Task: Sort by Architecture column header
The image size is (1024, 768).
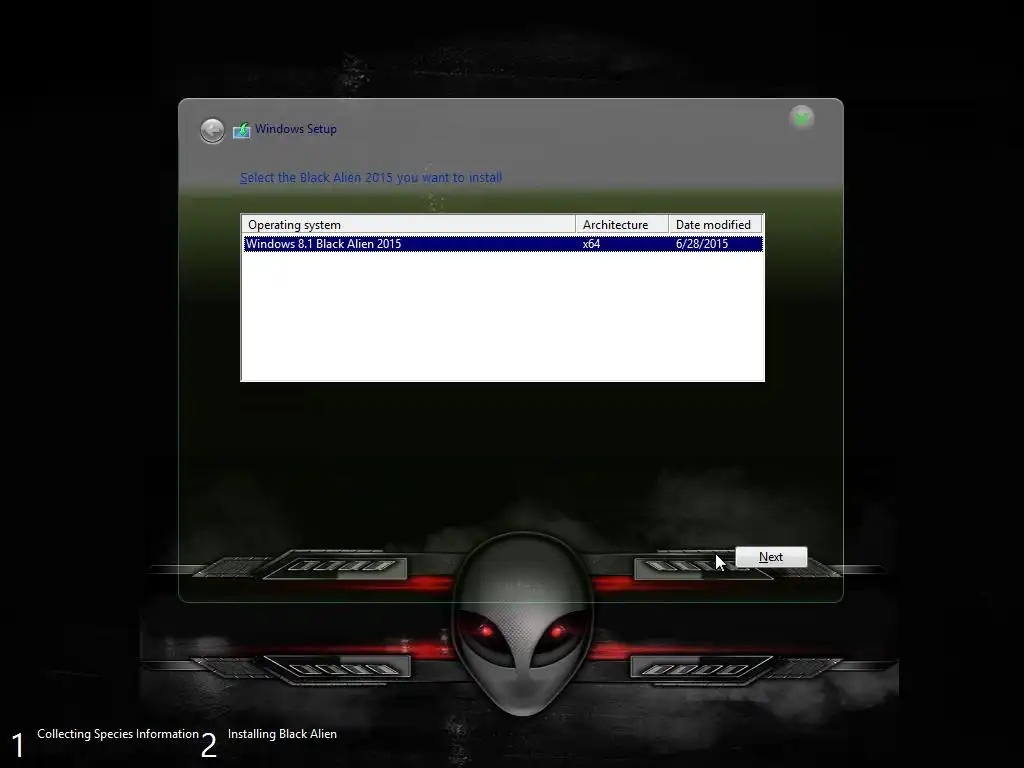Action: 622,225
